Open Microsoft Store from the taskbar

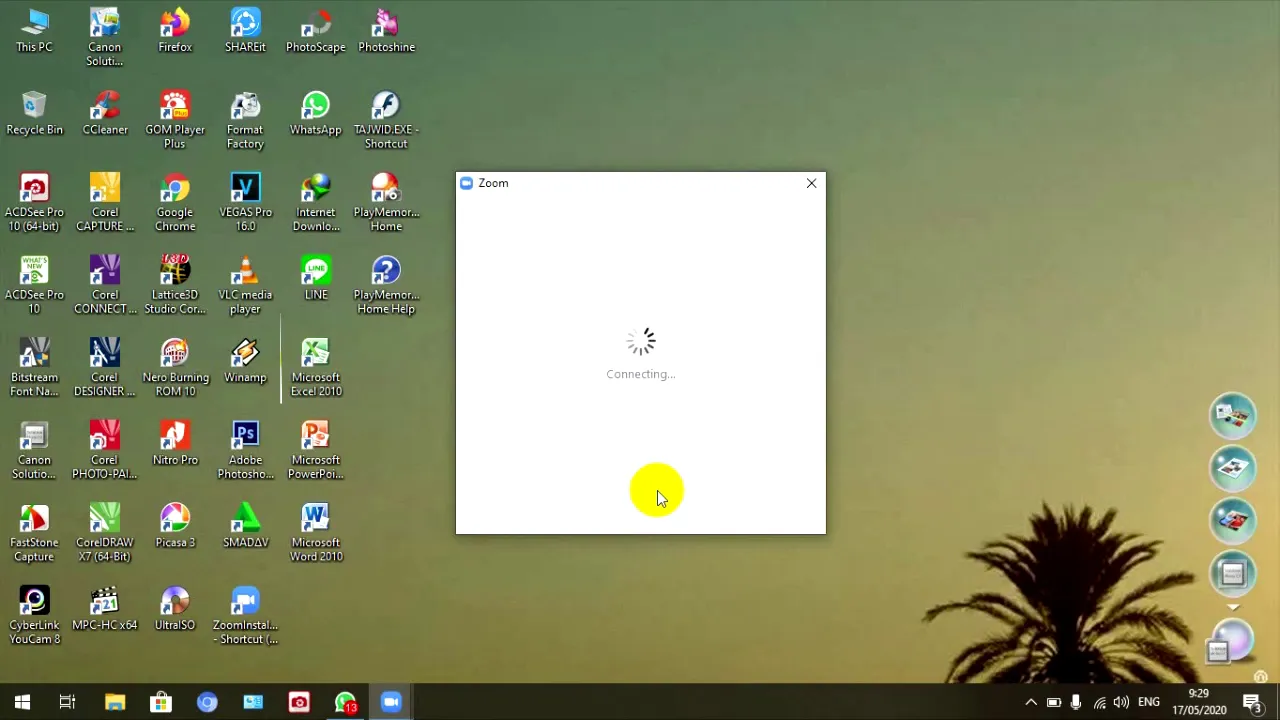click(161, 702)
